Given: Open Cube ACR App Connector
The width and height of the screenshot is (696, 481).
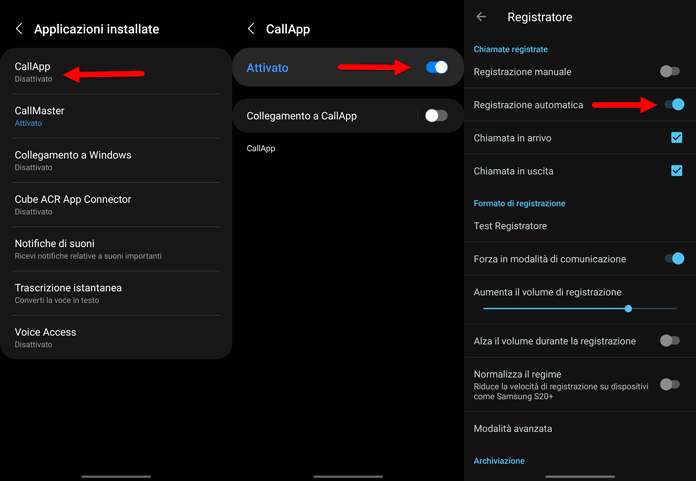Looking at the screenshot, I should pyautogui.click(x=116, y=205).
